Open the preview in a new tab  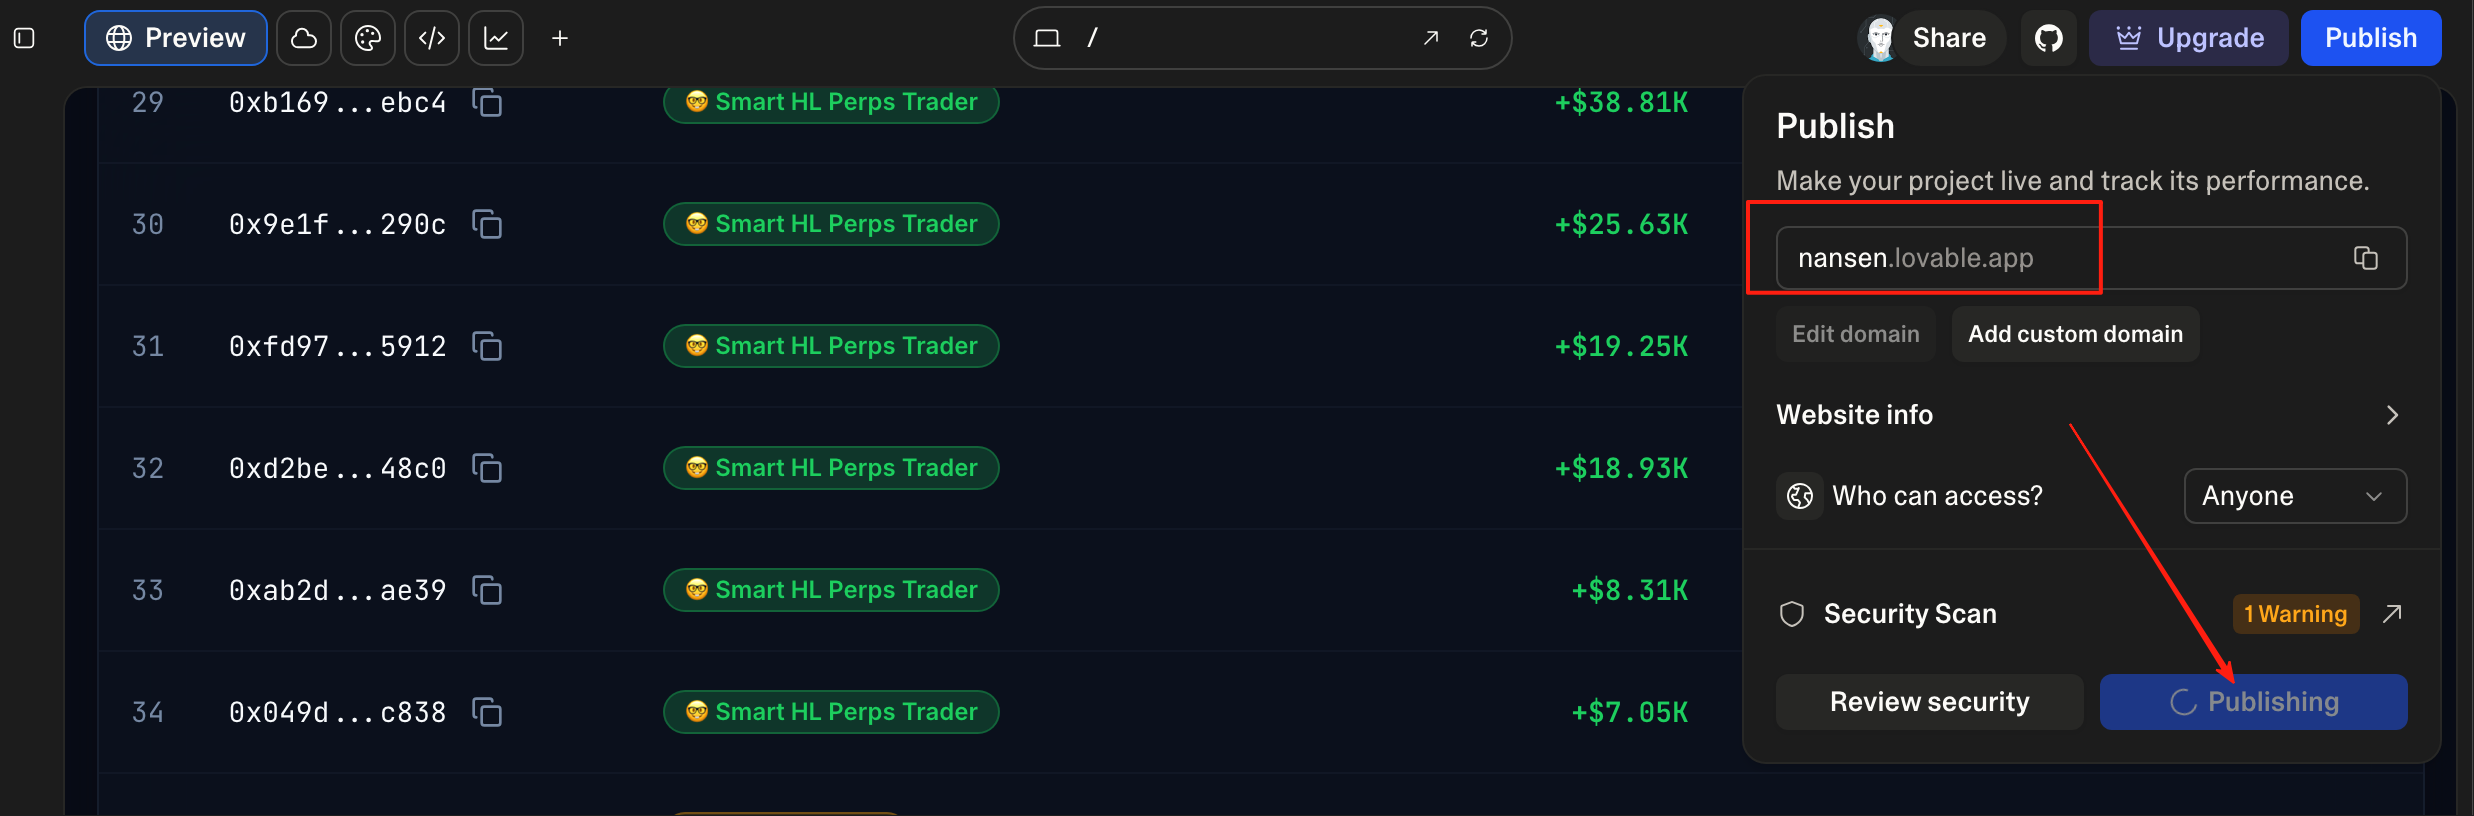(x=1431, y=38)
